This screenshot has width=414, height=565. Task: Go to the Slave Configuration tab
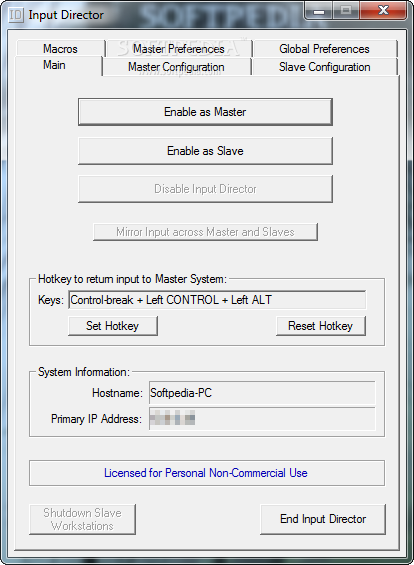point(325,67)
